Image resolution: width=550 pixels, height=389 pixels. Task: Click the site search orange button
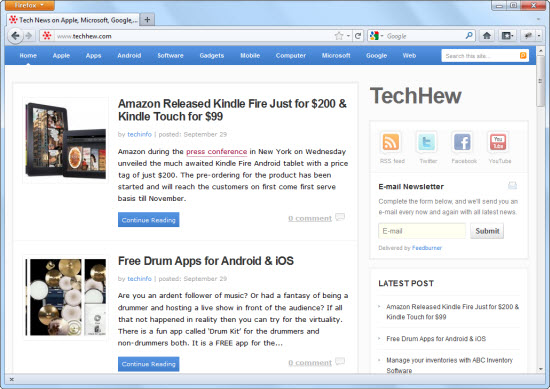tap(523, 55)
